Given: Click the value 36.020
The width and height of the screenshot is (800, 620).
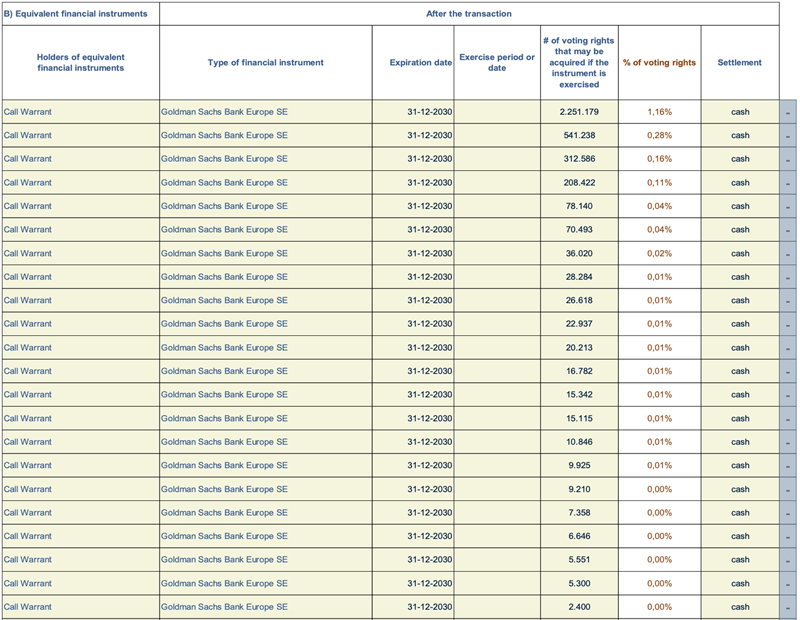Looking at the screenshot, I should click(x=579, y=253).
